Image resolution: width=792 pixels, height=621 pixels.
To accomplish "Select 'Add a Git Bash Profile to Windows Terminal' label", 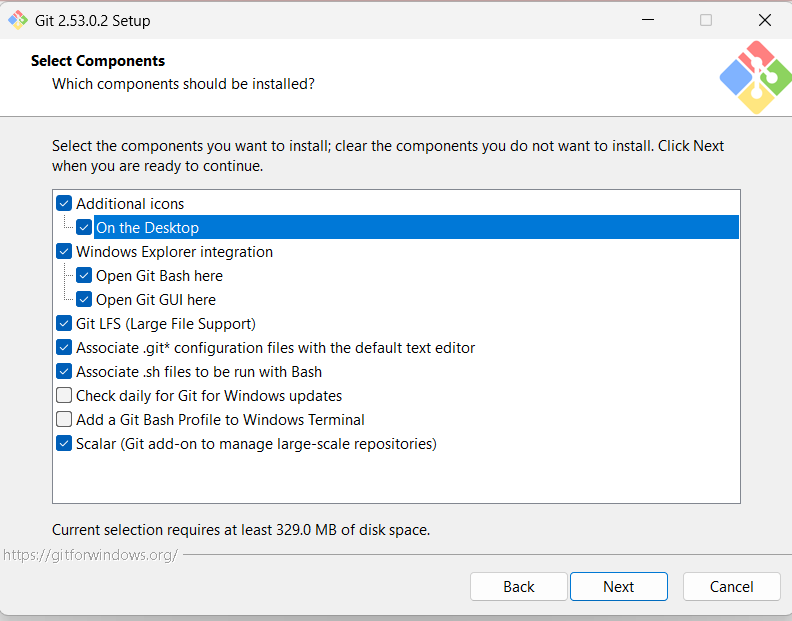I will click(x=220, y=420).
